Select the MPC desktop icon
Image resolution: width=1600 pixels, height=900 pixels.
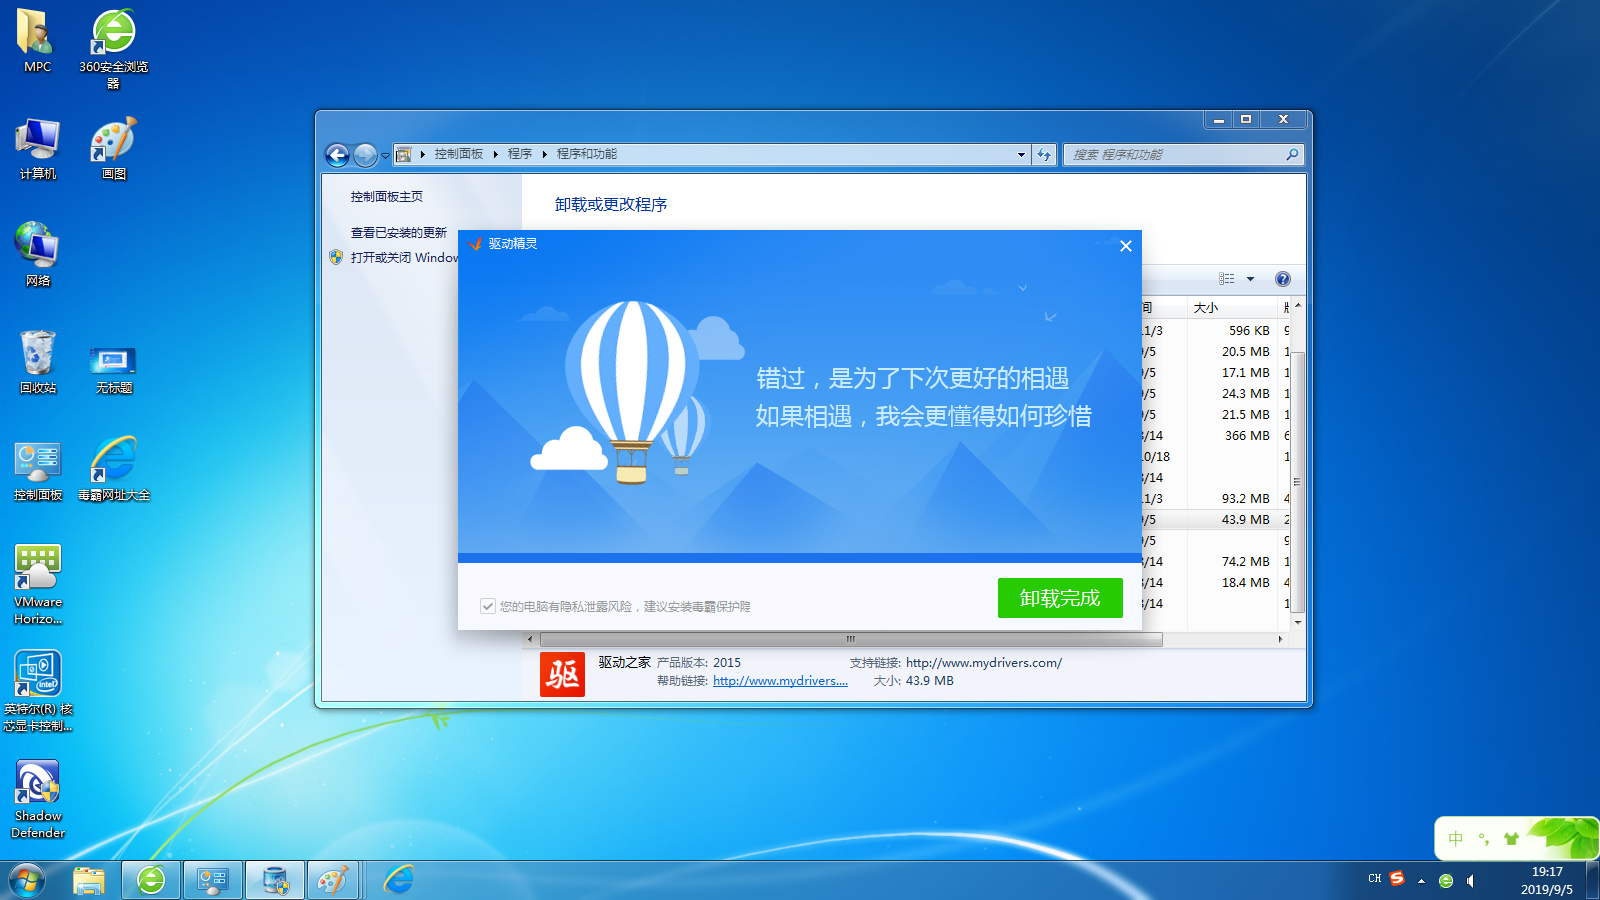[x=37, y=41]
